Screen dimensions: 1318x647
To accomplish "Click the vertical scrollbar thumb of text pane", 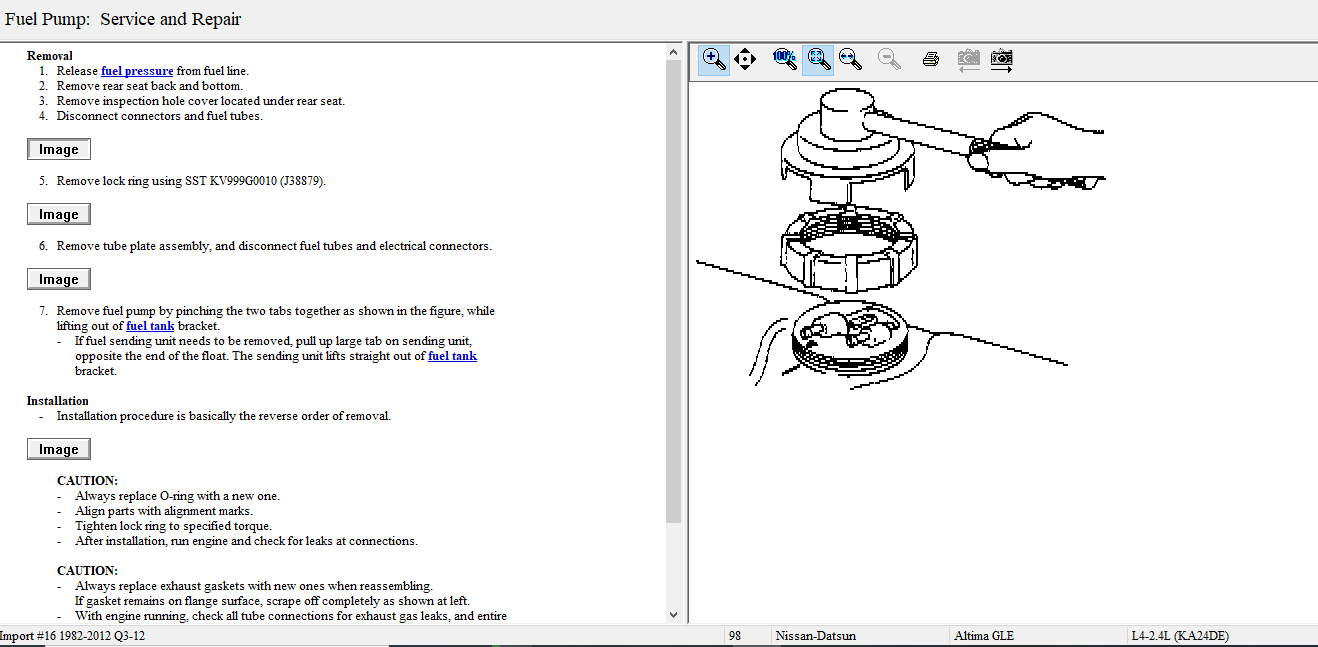I will click(673, 290).
